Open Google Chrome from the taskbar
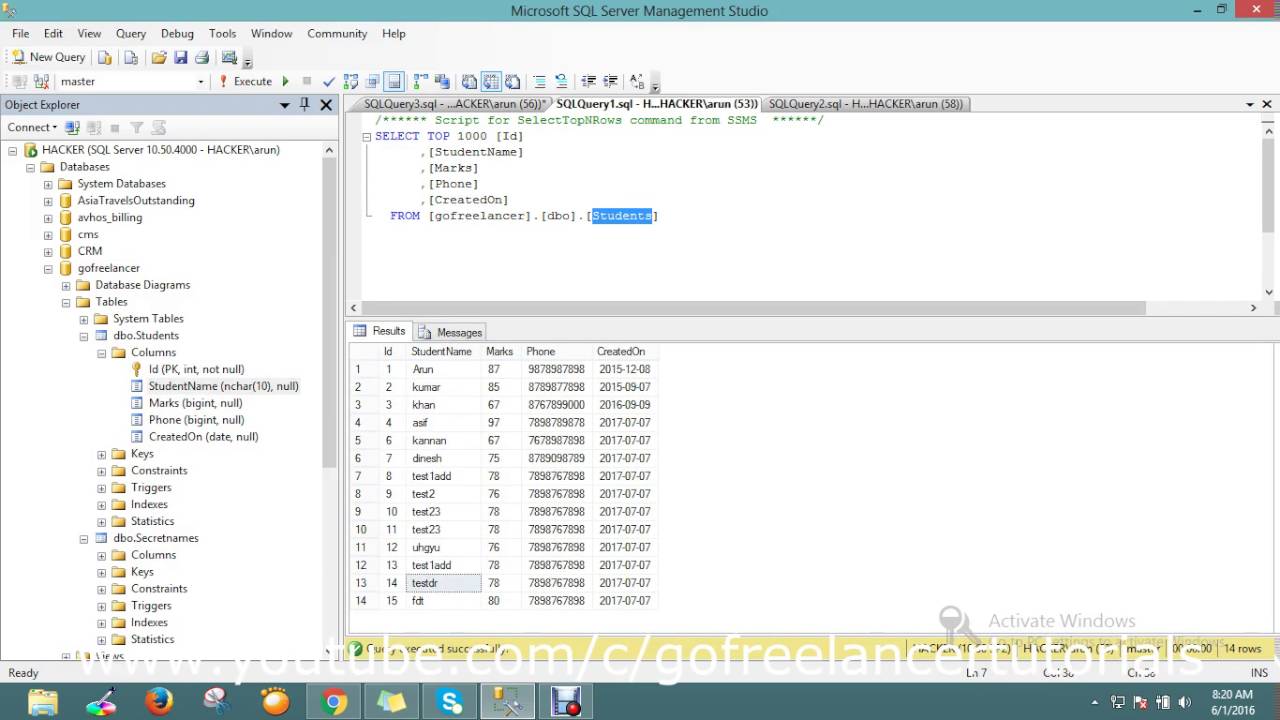 click(x=334, y=702)
